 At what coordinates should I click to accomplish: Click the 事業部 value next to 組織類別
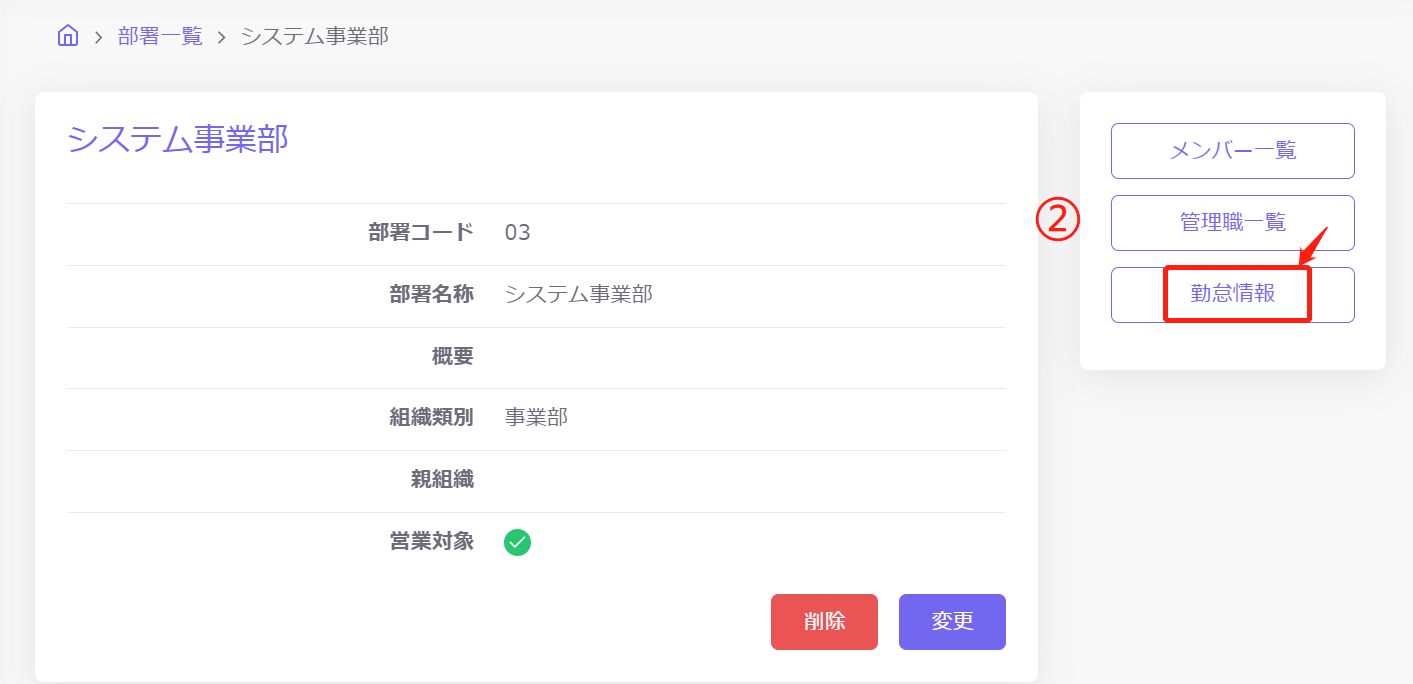536,418
